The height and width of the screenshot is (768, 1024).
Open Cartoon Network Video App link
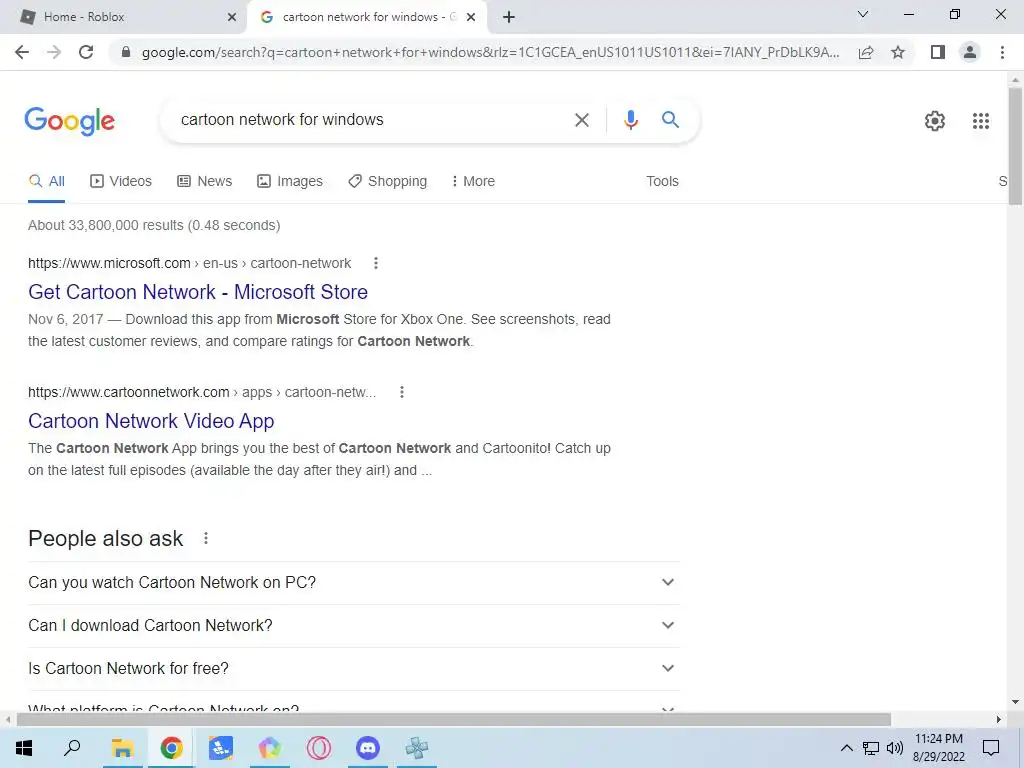[x=151, y=421]
